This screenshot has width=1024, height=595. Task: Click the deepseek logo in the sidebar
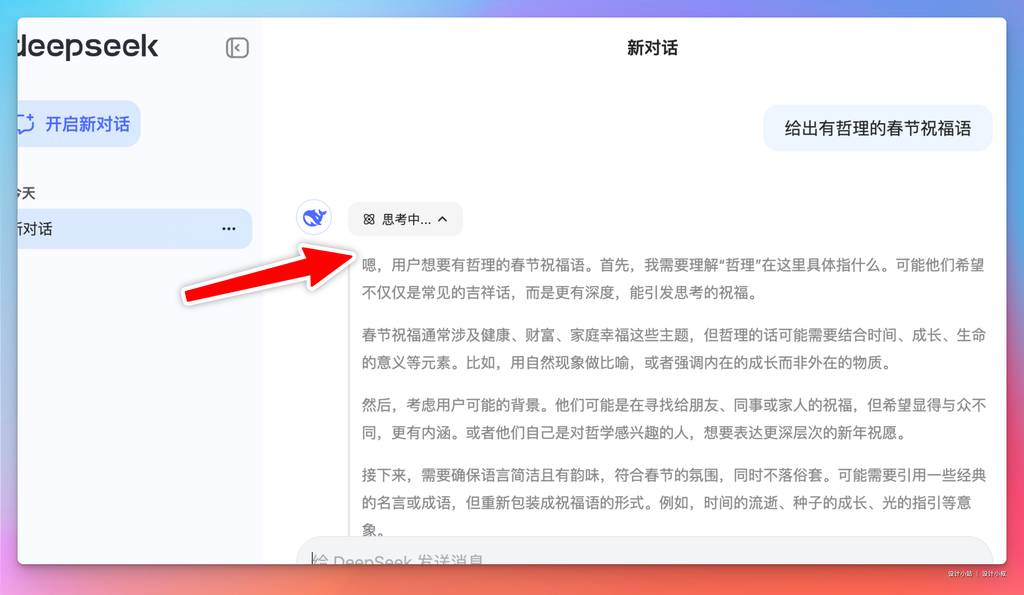[x=87, y=46]
